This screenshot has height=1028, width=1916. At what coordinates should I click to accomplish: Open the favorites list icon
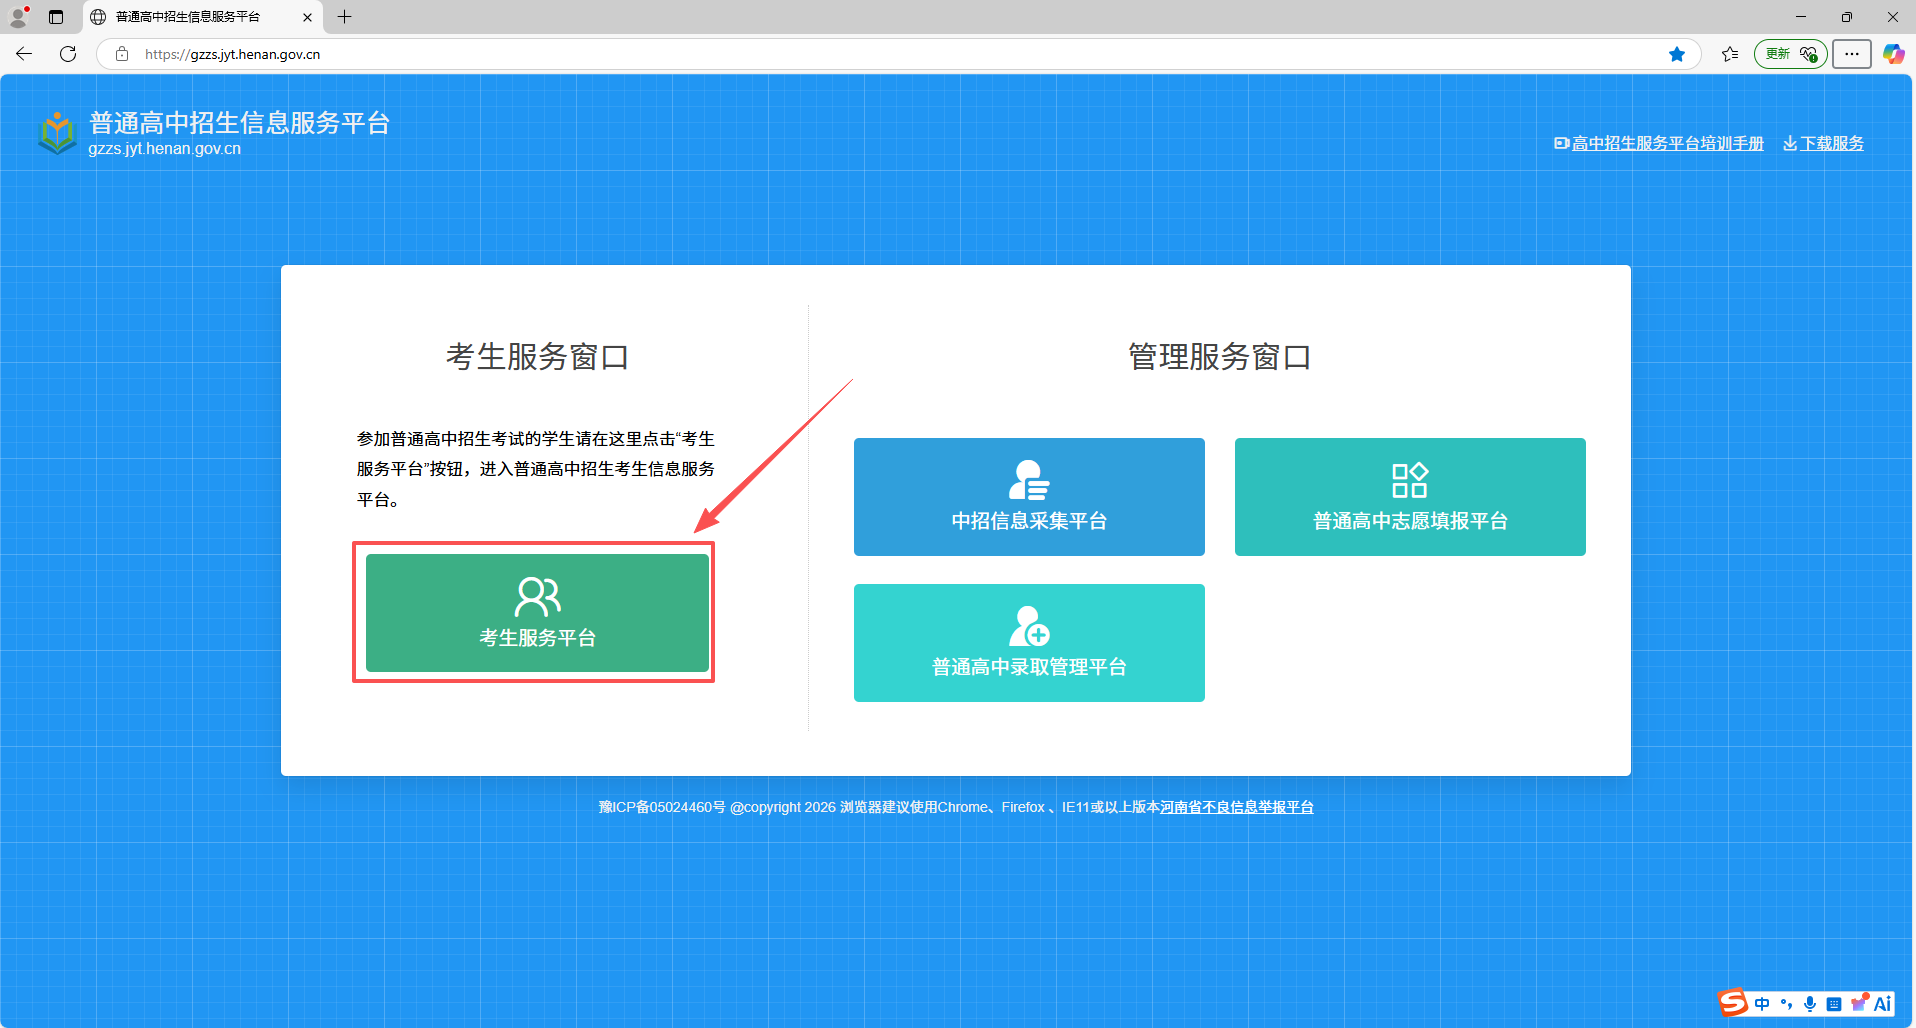tap(1730, 54)
